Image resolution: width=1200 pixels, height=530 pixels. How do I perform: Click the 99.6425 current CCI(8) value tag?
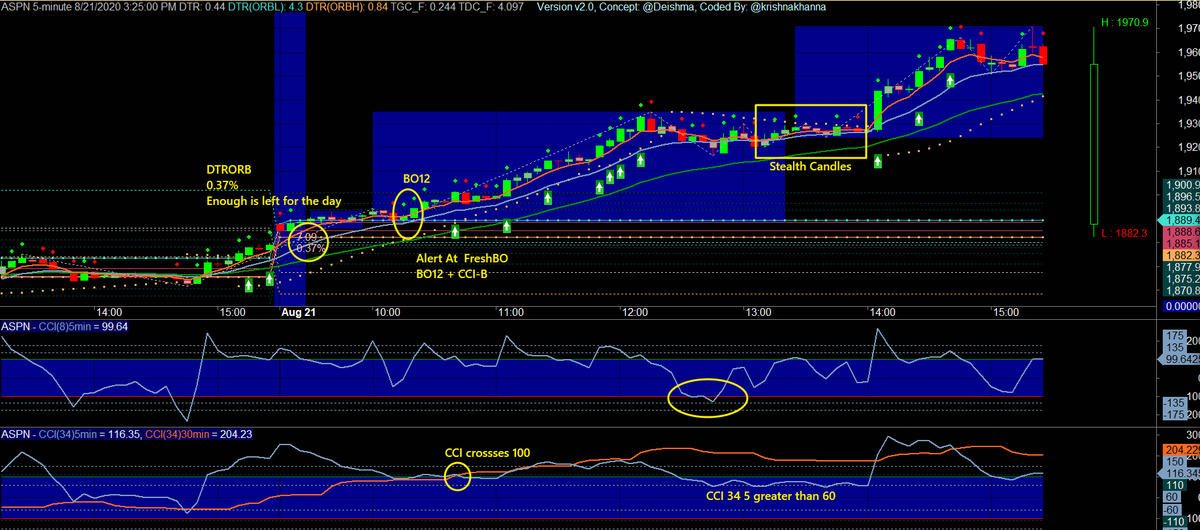1180,359
